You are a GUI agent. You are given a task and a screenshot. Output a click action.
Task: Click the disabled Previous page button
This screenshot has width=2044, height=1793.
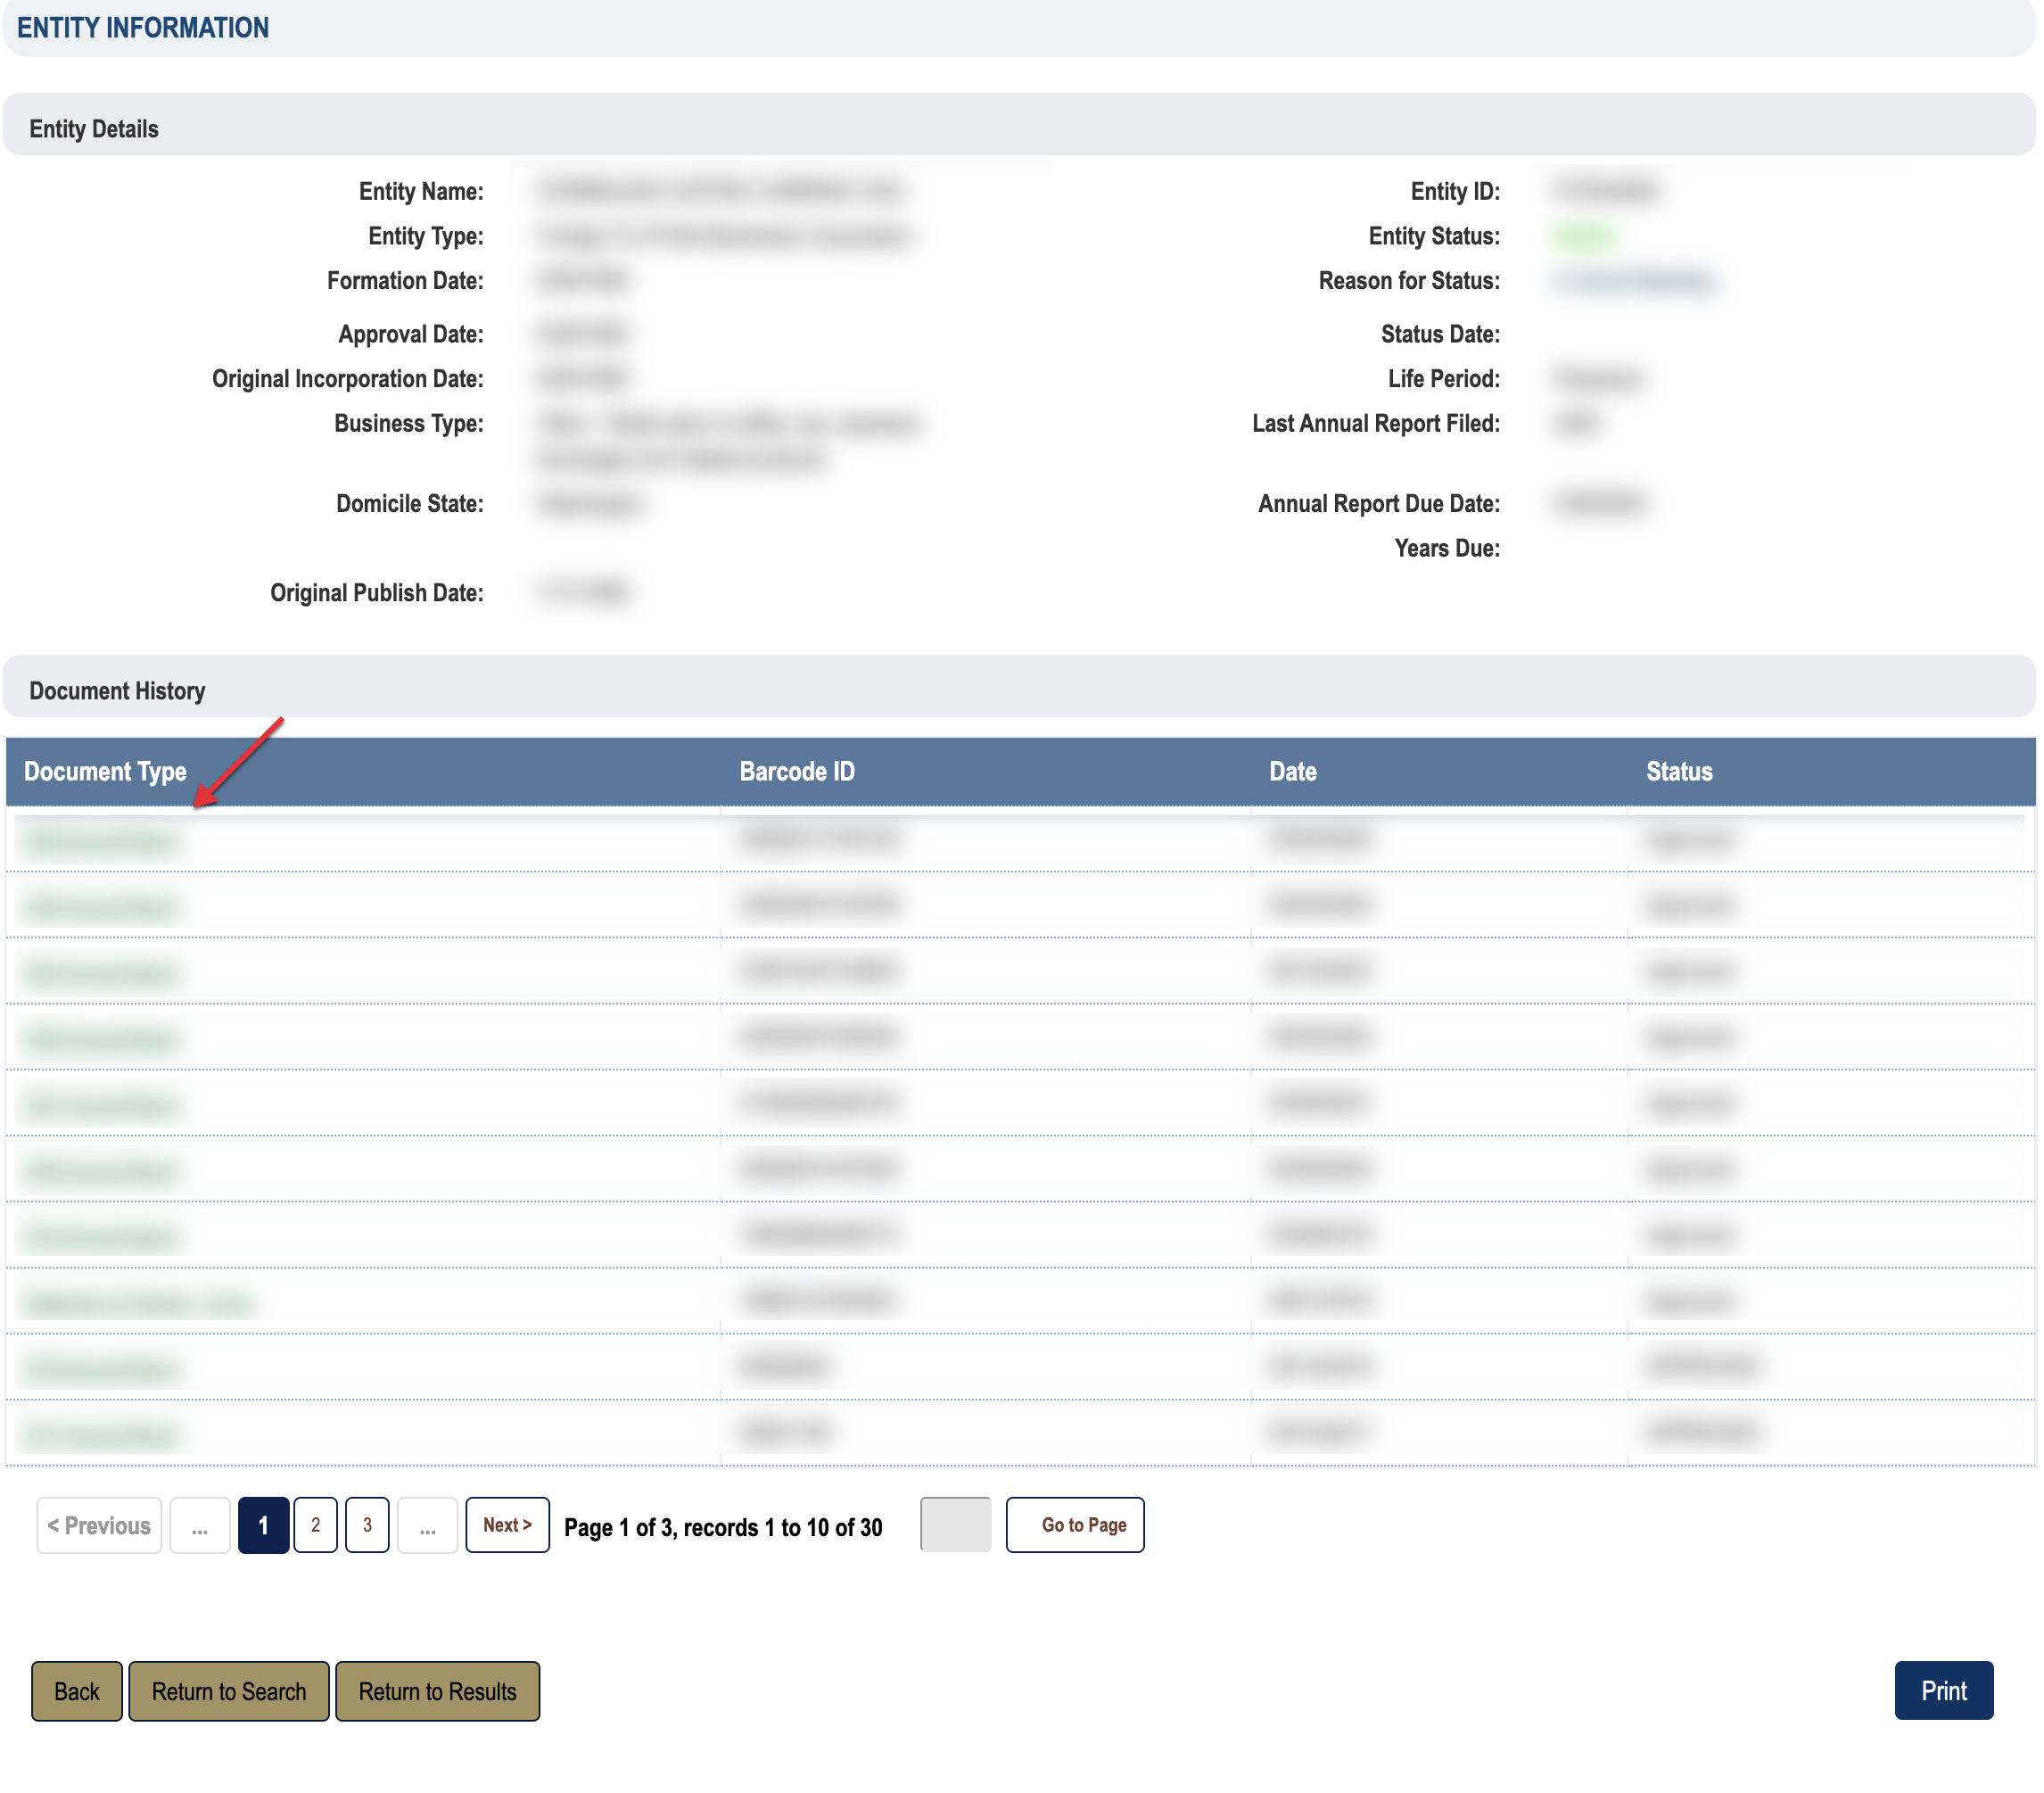click(99, 1525)
